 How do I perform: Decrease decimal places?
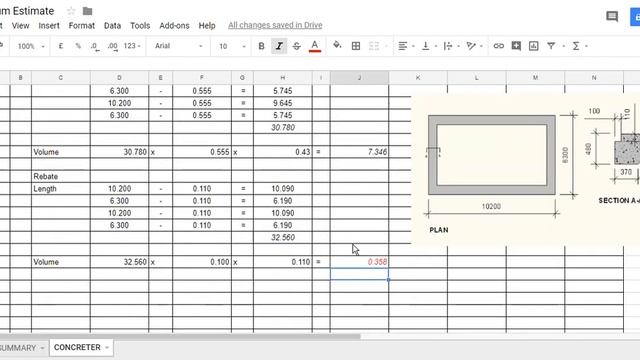pos(95,47)
